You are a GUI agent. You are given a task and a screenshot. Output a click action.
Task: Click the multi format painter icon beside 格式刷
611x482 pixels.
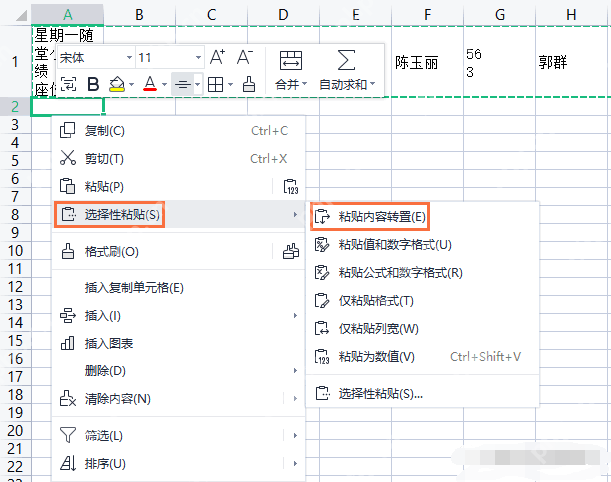point(291,252)
